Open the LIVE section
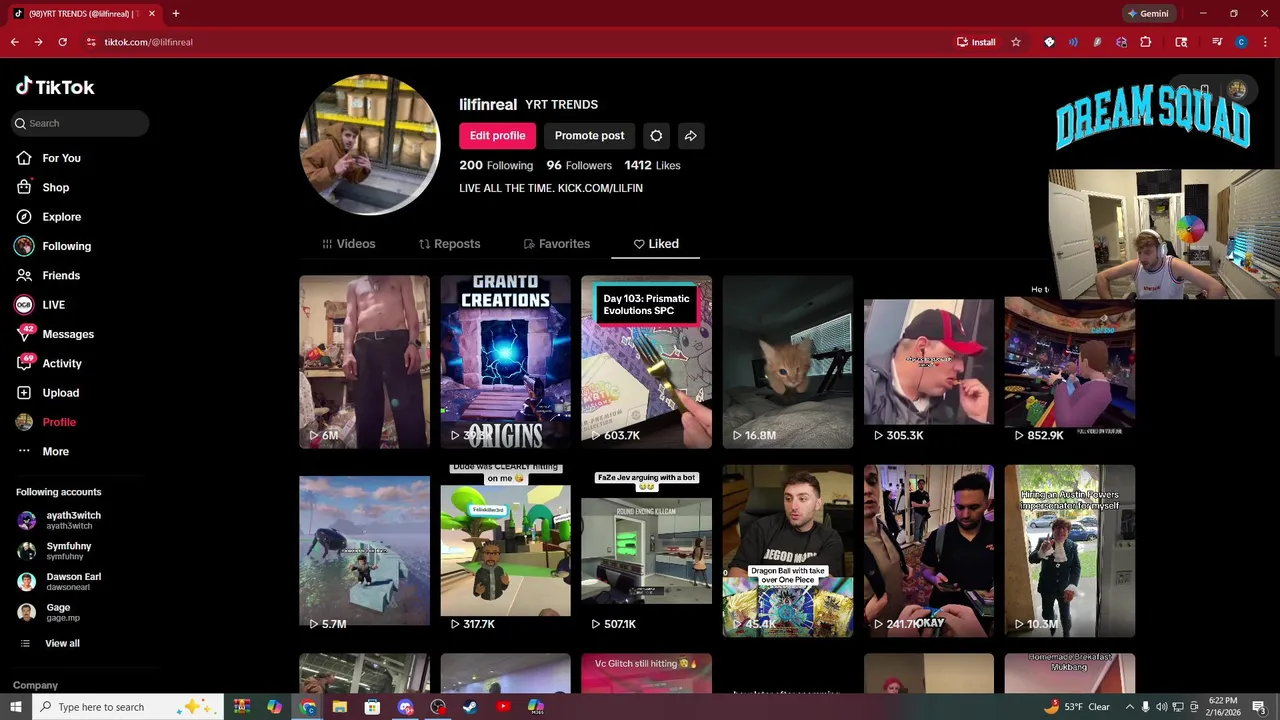 click(x=53, y=305)
